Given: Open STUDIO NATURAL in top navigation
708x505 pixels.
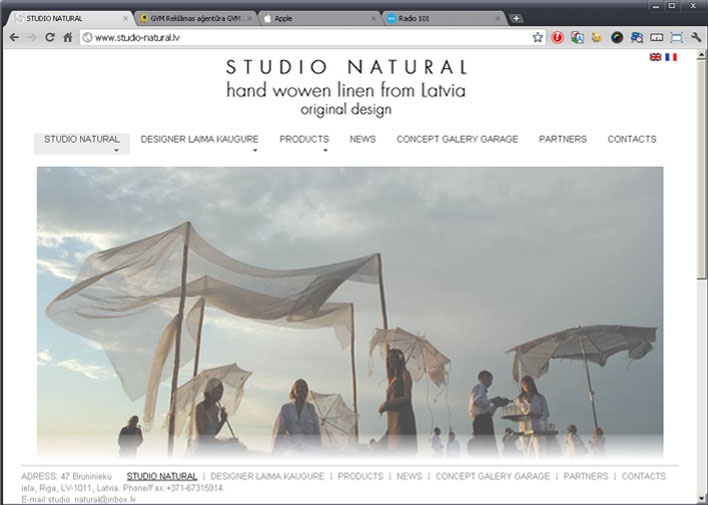Looking at the screenshot, I should (82, 139).
